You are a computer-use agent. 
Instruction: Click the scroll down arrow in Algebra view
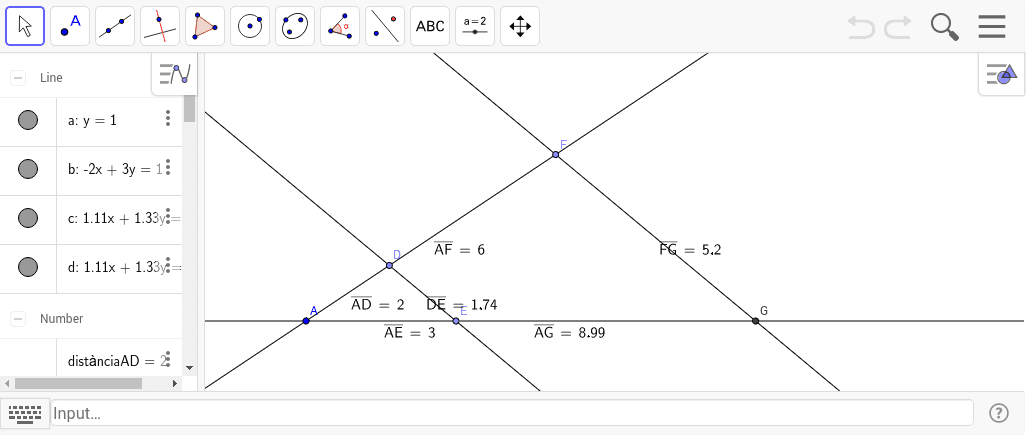click(x=190, y=368)
